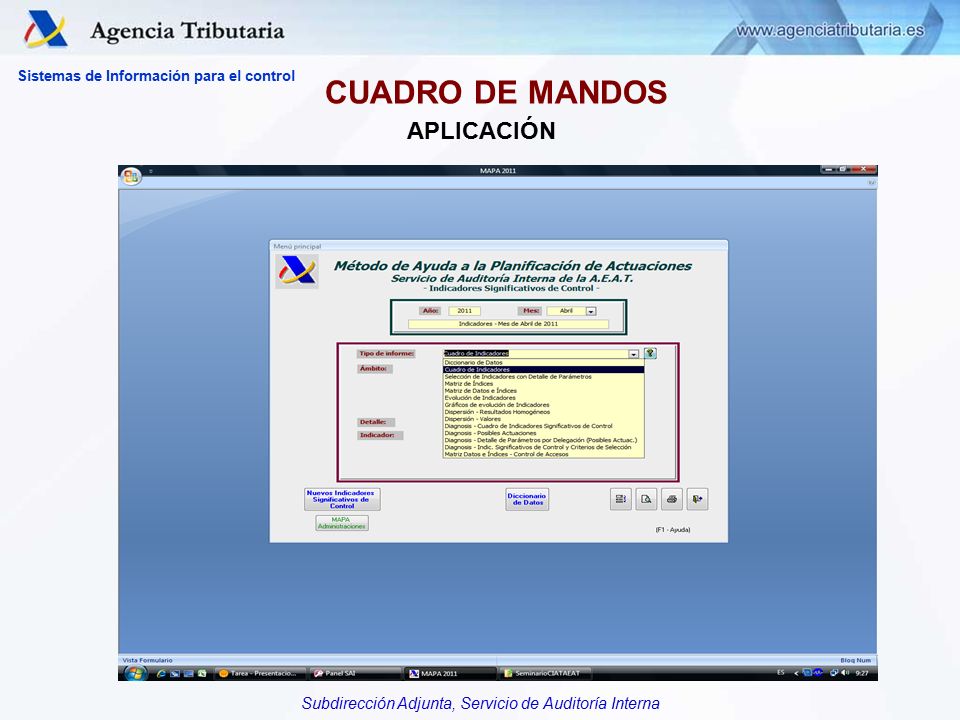Launch Internet Explorer from the quick launch
This screenshot has width=960, height=720.
click(x=161, y=673)
